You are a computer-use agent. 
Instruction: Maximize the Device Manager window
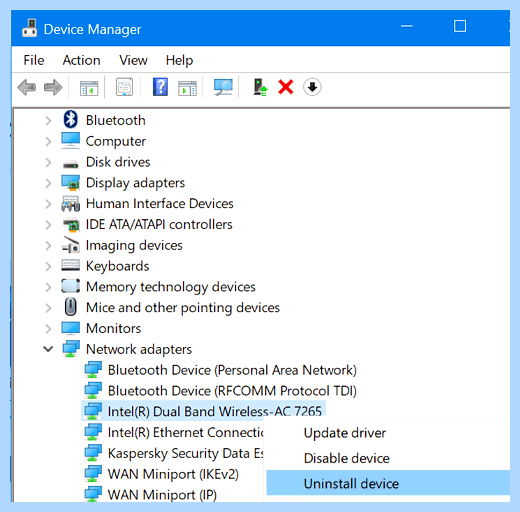tap(460, 26)
